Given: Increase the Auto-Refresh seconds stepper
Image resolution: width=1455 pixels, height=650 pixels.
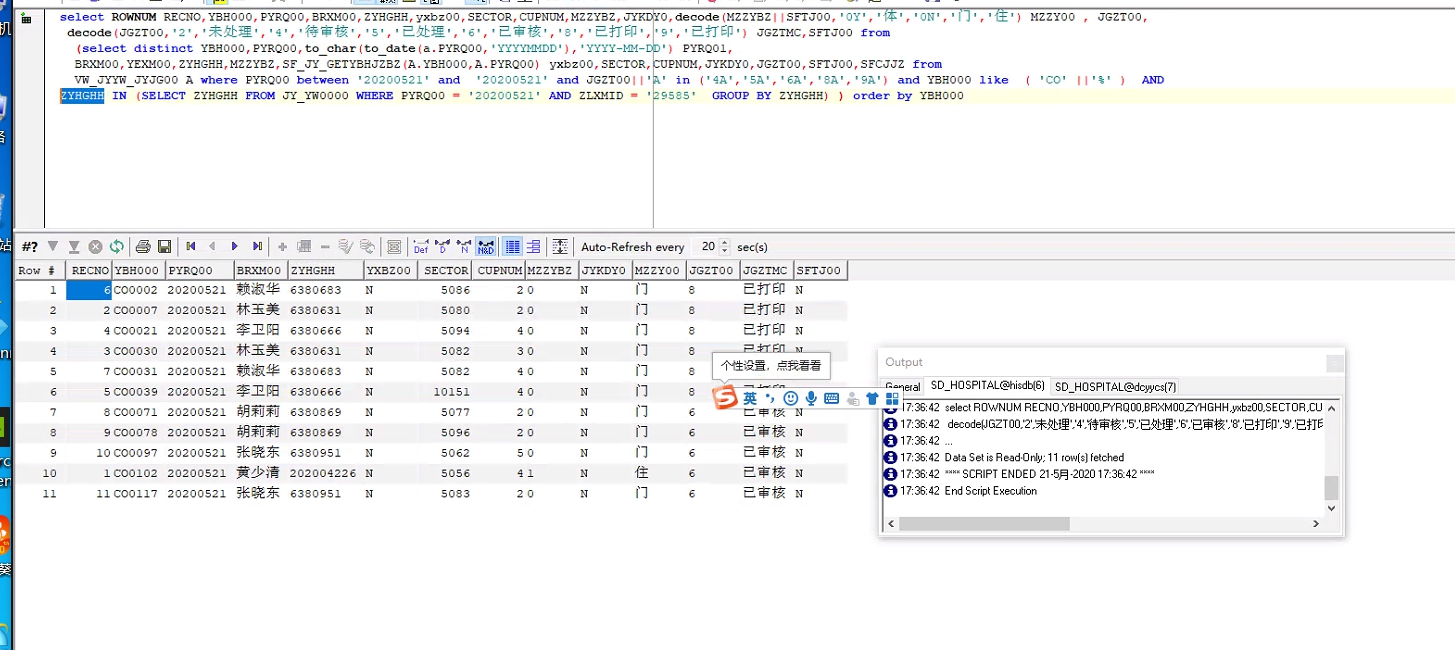Looking at the screenshot, I should [x=724, y=243].
